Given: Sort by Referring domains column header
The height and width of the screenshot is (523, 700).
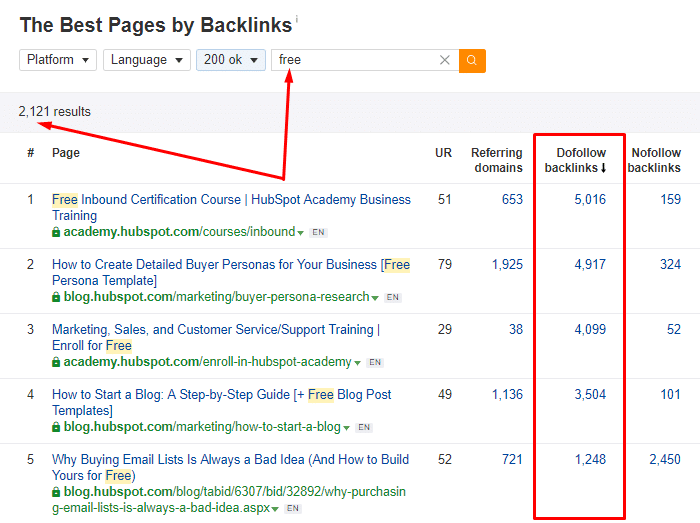Looking at the screenshot, I should pos(496,160).
